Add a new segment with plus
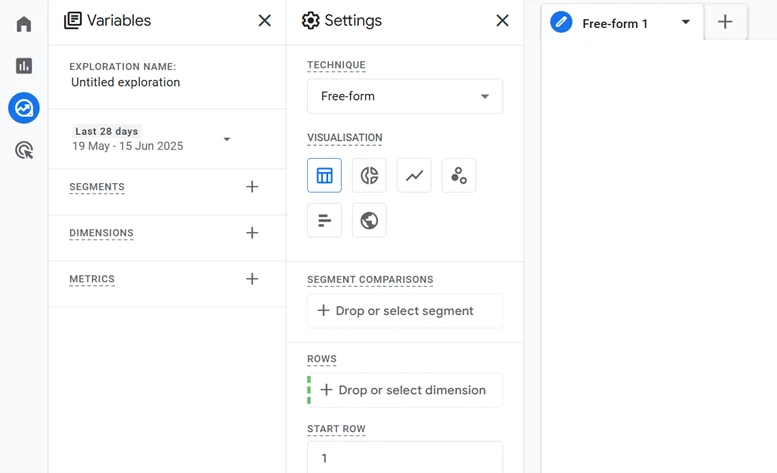777x473 pixels. click(x=252, y=187)
